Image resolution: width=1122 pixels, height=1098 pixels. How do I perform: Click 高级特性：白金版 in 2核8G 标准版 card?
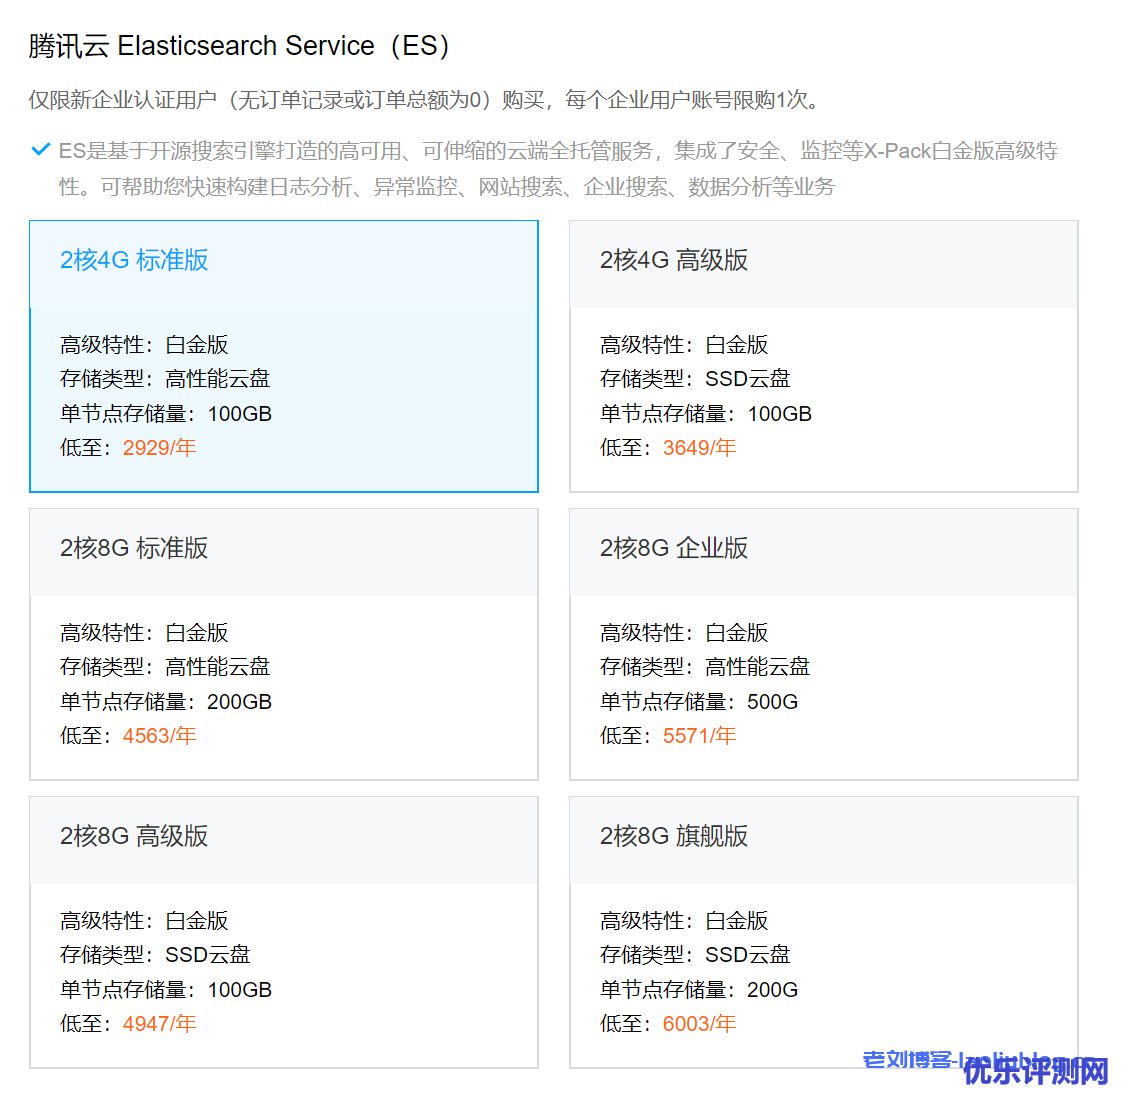click(144, 633)
